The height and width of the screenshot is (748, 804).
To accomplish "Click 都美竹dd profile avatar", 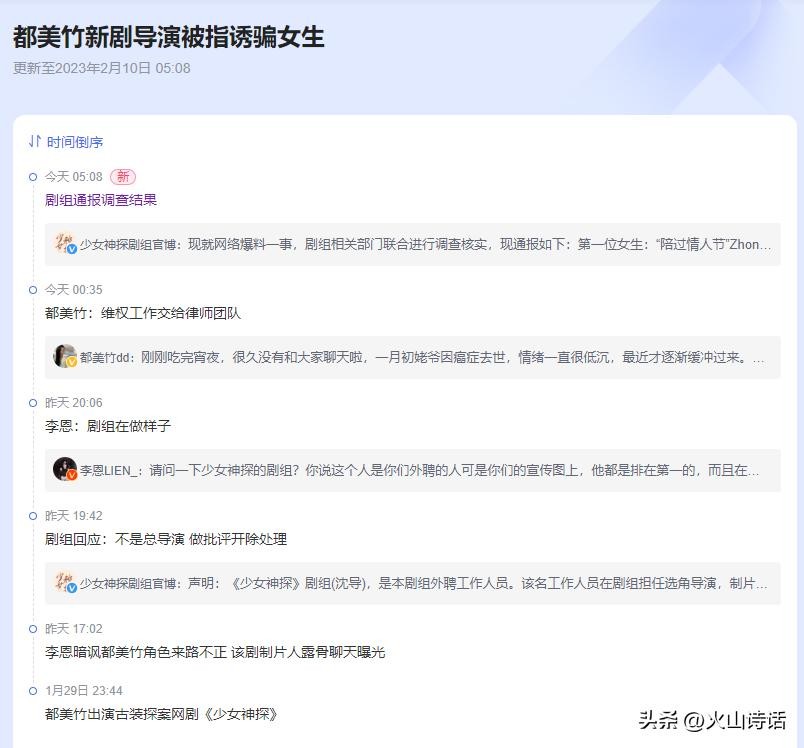I will [65, 357].
